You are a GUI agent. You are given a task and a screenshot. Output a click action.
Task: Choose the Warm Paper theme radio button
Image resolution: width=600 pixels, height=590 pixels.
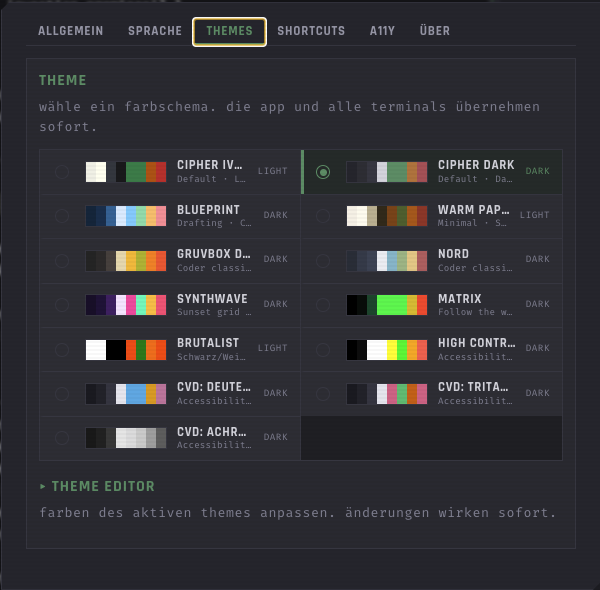(x=323, y=216)
